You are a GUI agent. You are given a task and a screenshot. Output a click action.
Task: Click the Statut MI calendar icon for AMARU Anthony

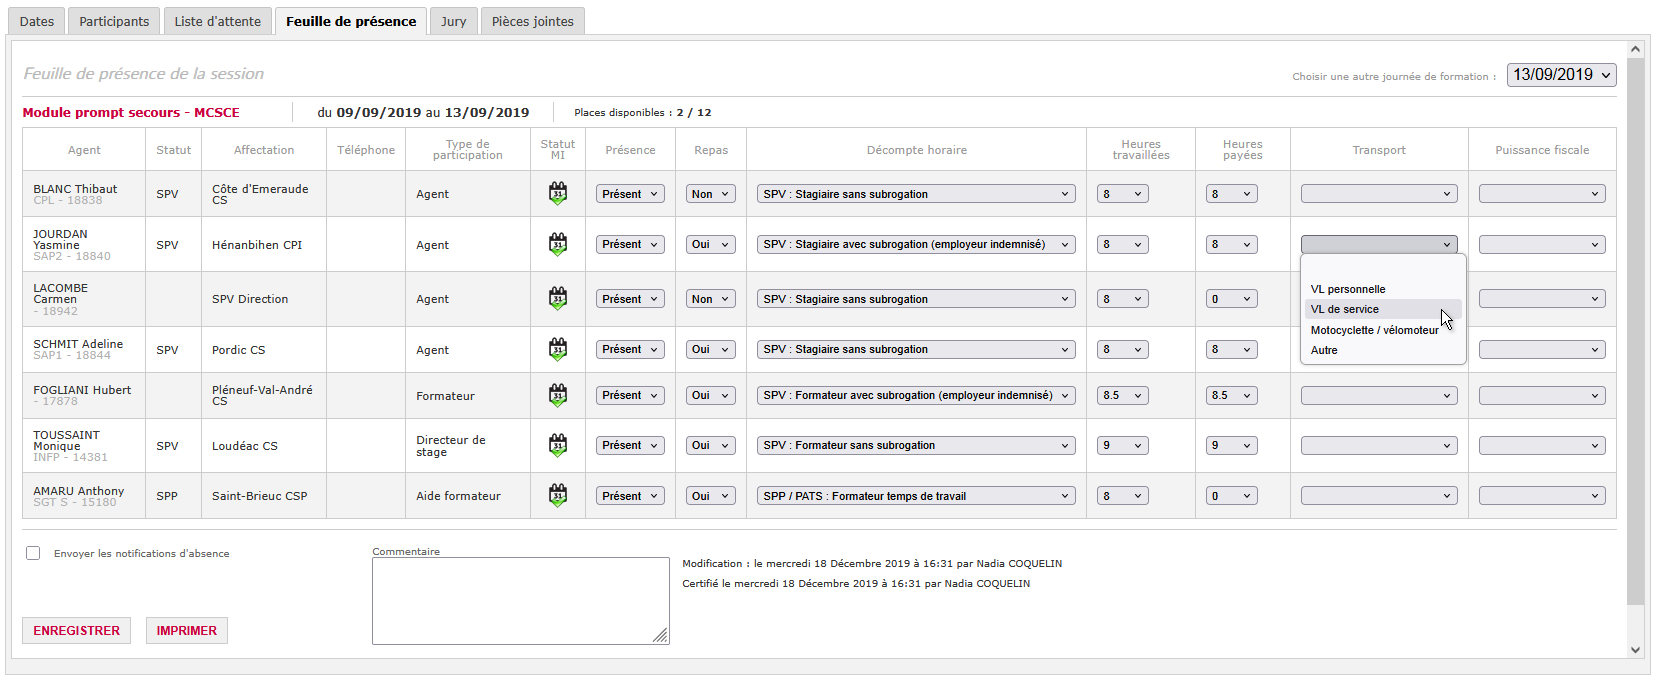(558, 495)
